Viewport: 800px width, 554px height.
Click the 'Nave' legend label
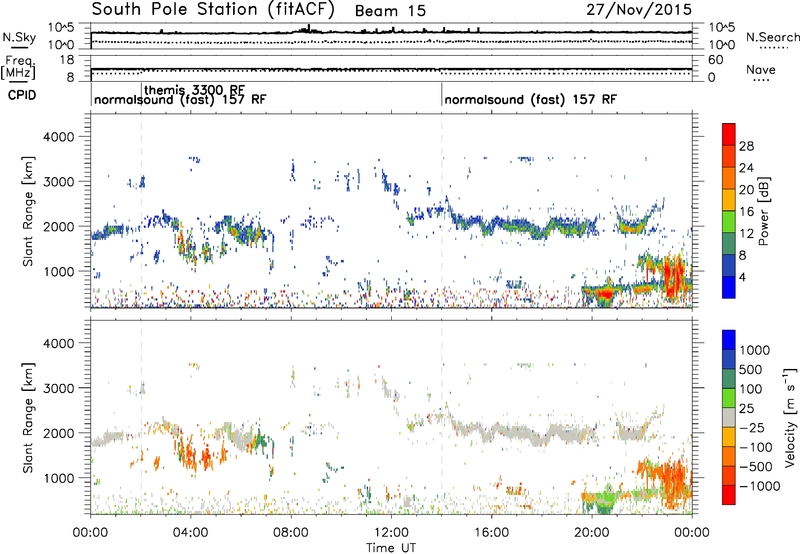pyautogui.click(x=761, y=70)
